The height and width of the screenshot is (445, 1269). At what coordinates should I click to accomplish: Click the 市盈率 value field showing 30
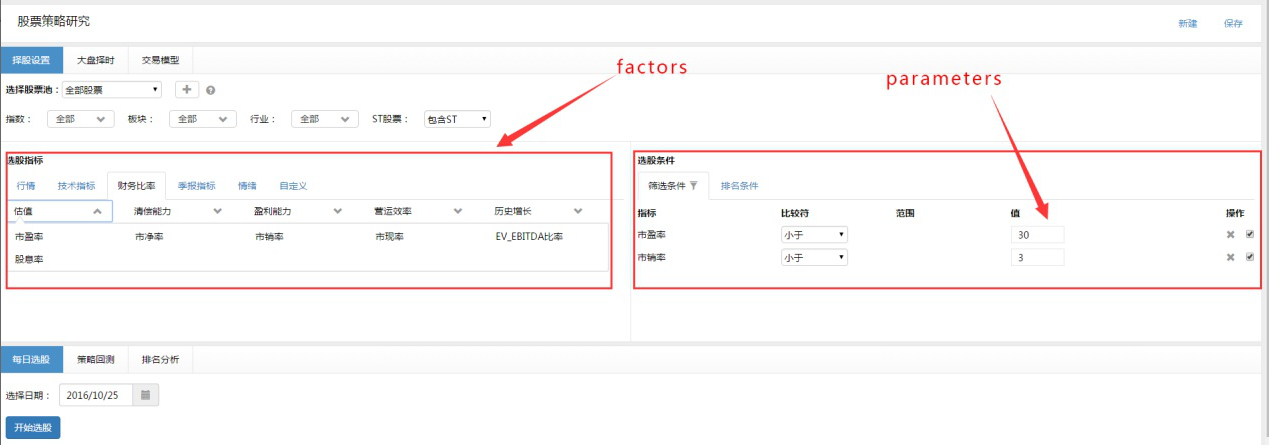(1037, 234)
